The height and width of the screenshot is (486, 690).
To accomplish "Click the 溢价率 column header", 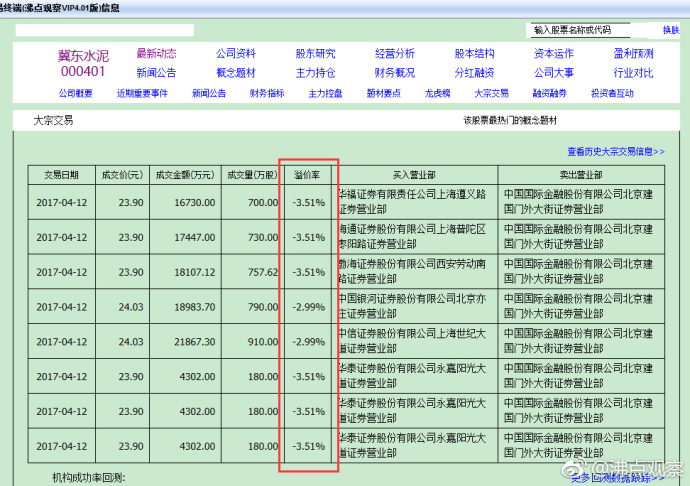I will [x=307, y=175].
